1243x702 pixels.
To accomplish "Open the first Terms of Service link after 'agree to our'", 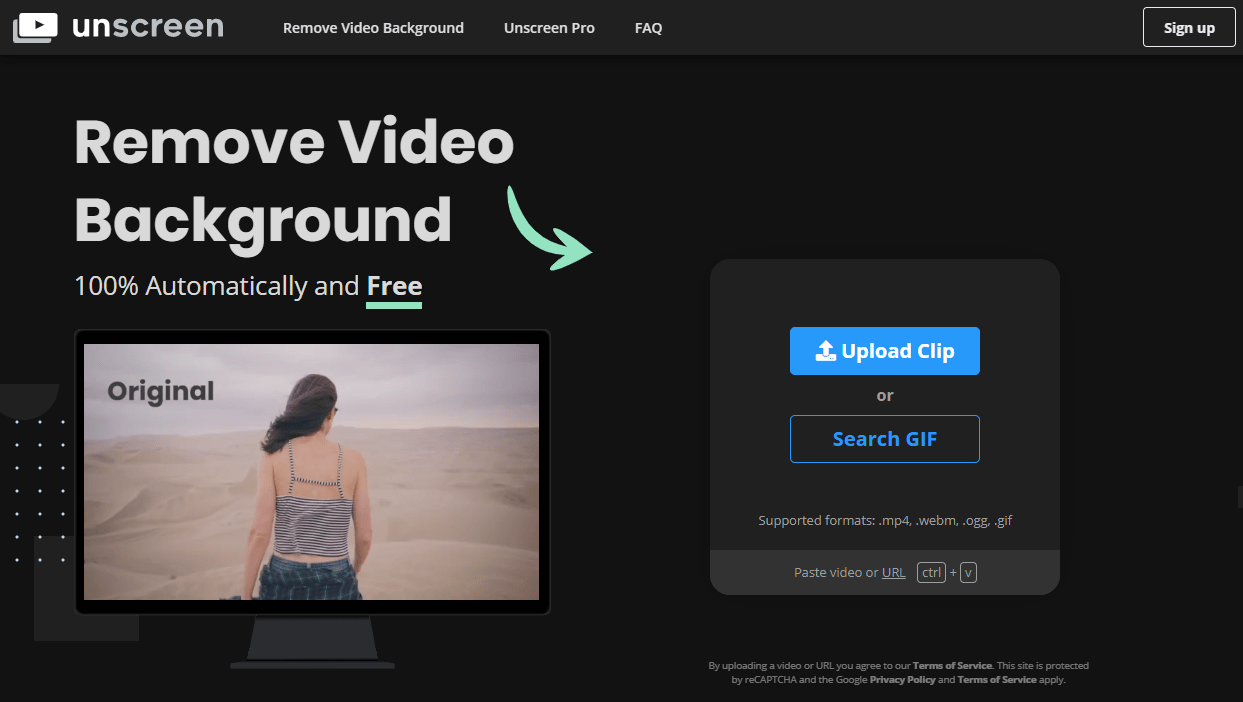I will 952,665.
